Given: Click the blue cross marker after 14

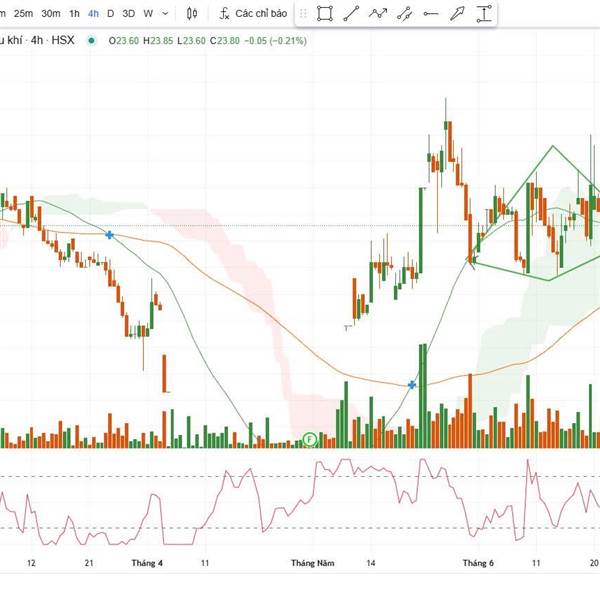Looking at the screenshot, I should (412, 385).
